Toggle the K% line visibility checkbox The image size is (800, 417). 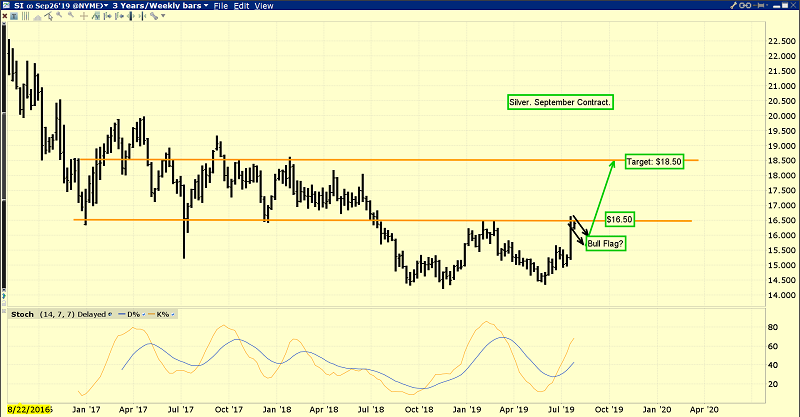pos(172,314)
